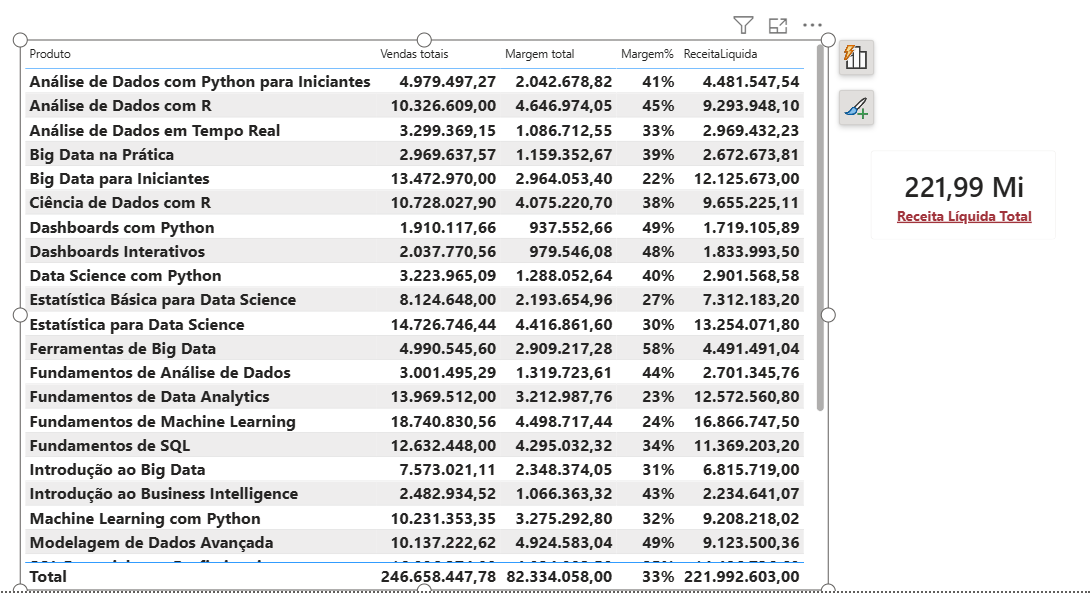1092x600 pixels.
Task: Select row Análise de Dados com R
Action: tap(414, 106)
